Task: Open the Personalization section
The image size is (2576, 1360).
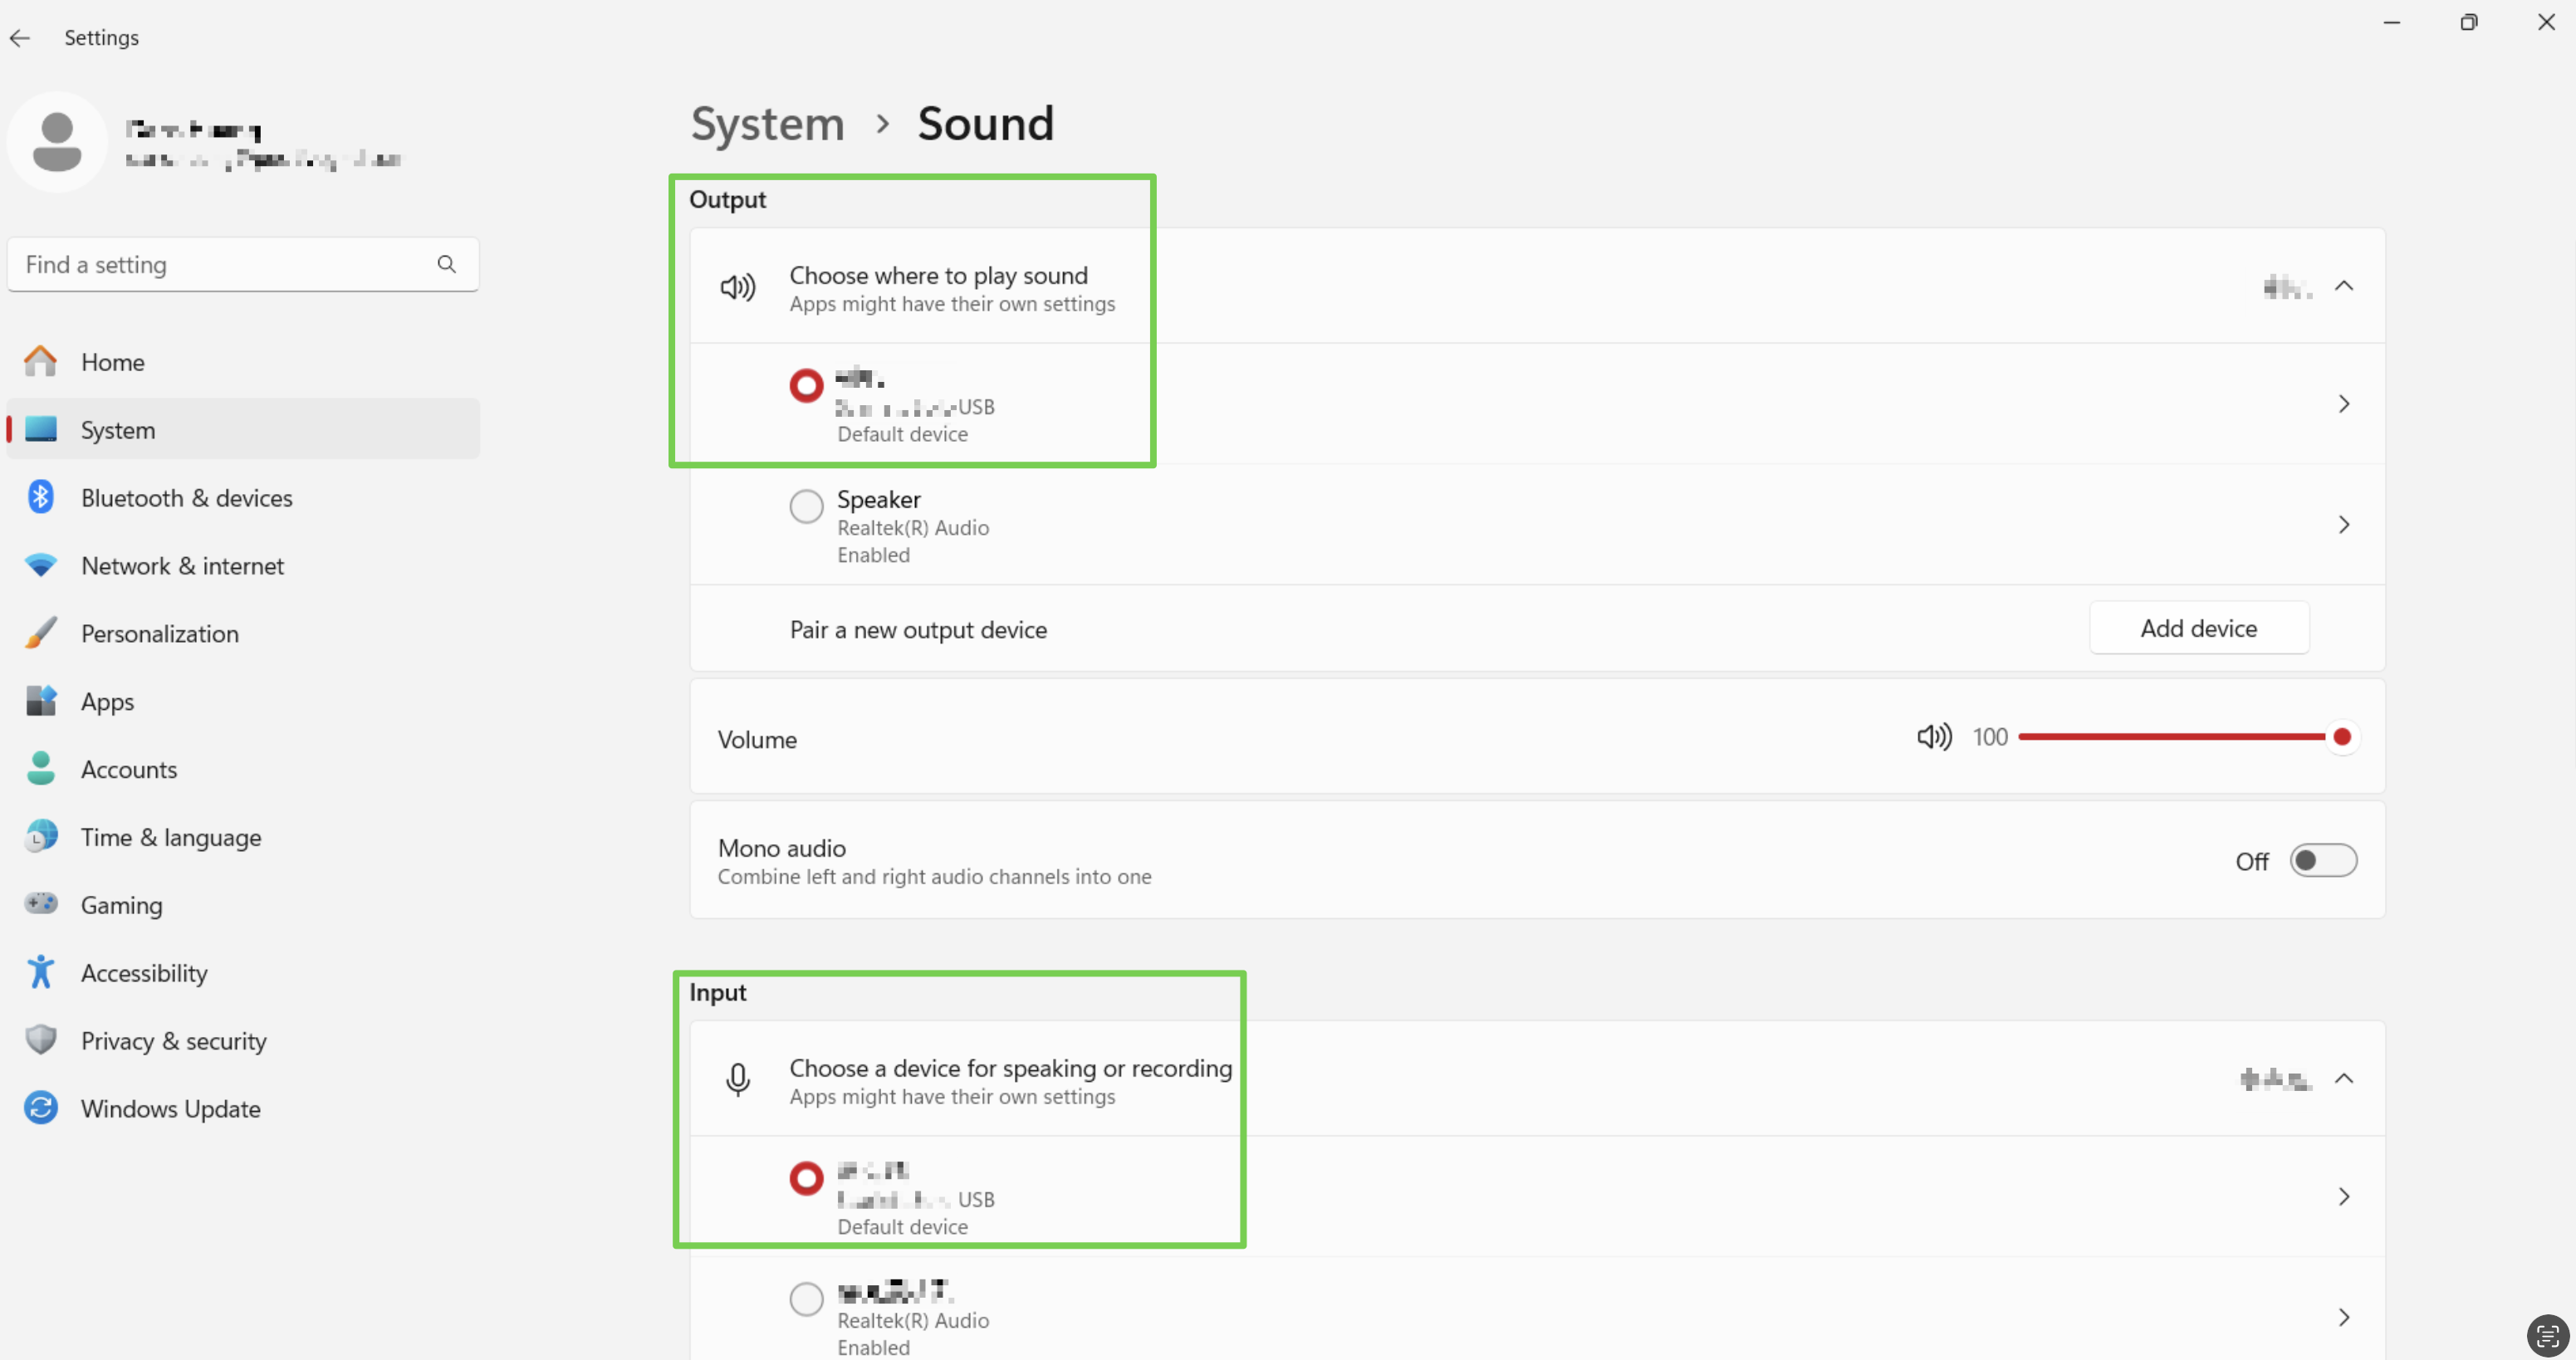Action: coord(159,634)
